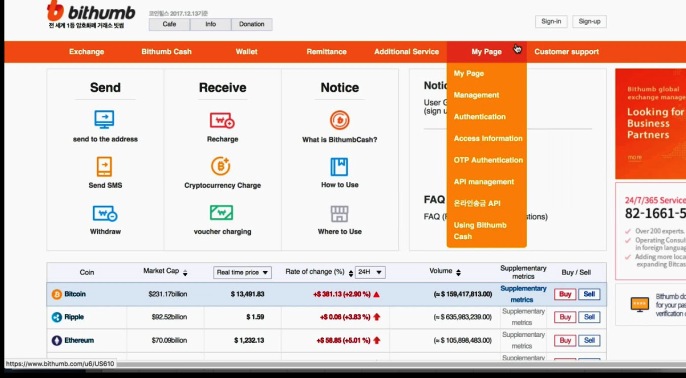Click the Sign-up button

(x=589, y=21)
